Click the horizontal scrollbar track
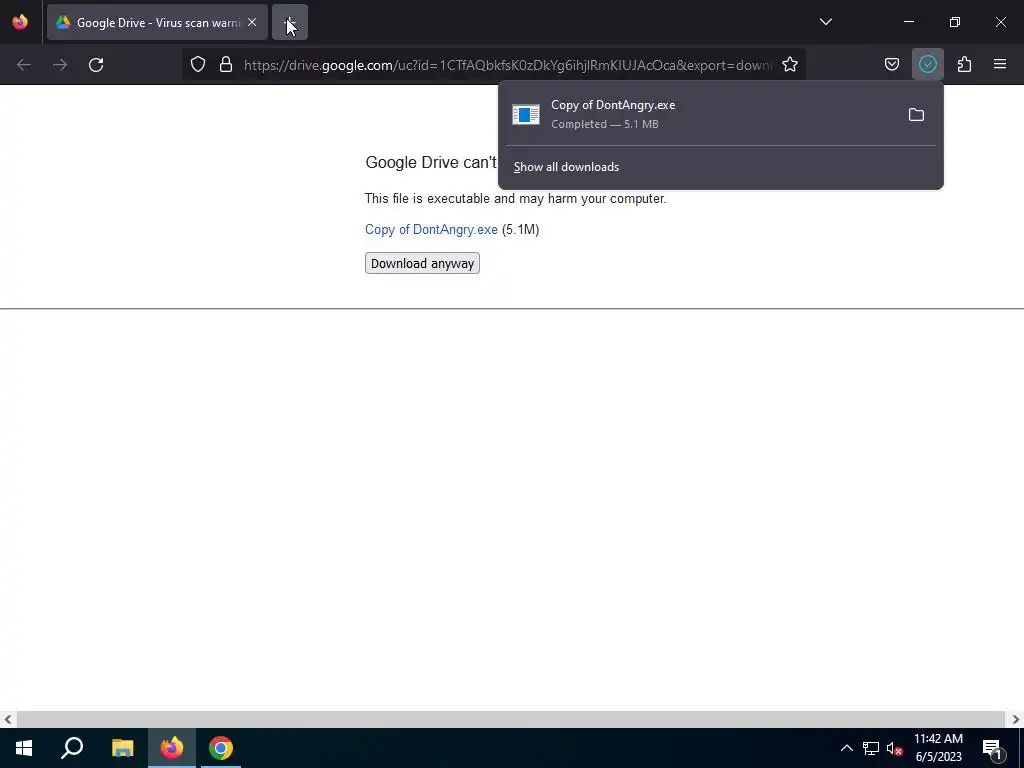The height and width of the screenshot is (768, 1024). pyautogui.click(x=511, y=719)
